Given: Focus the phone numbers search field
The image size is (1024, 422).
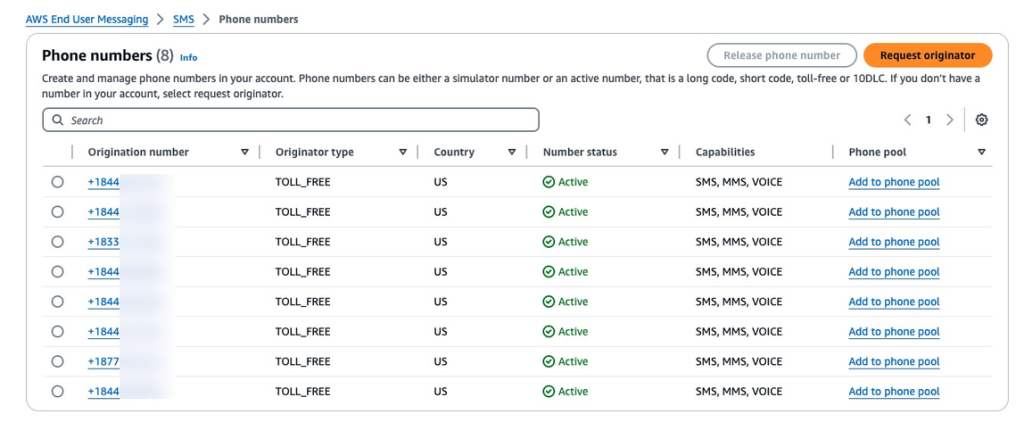Looking at the screenshot, I should pyautogui.click(x=291, y=120).
